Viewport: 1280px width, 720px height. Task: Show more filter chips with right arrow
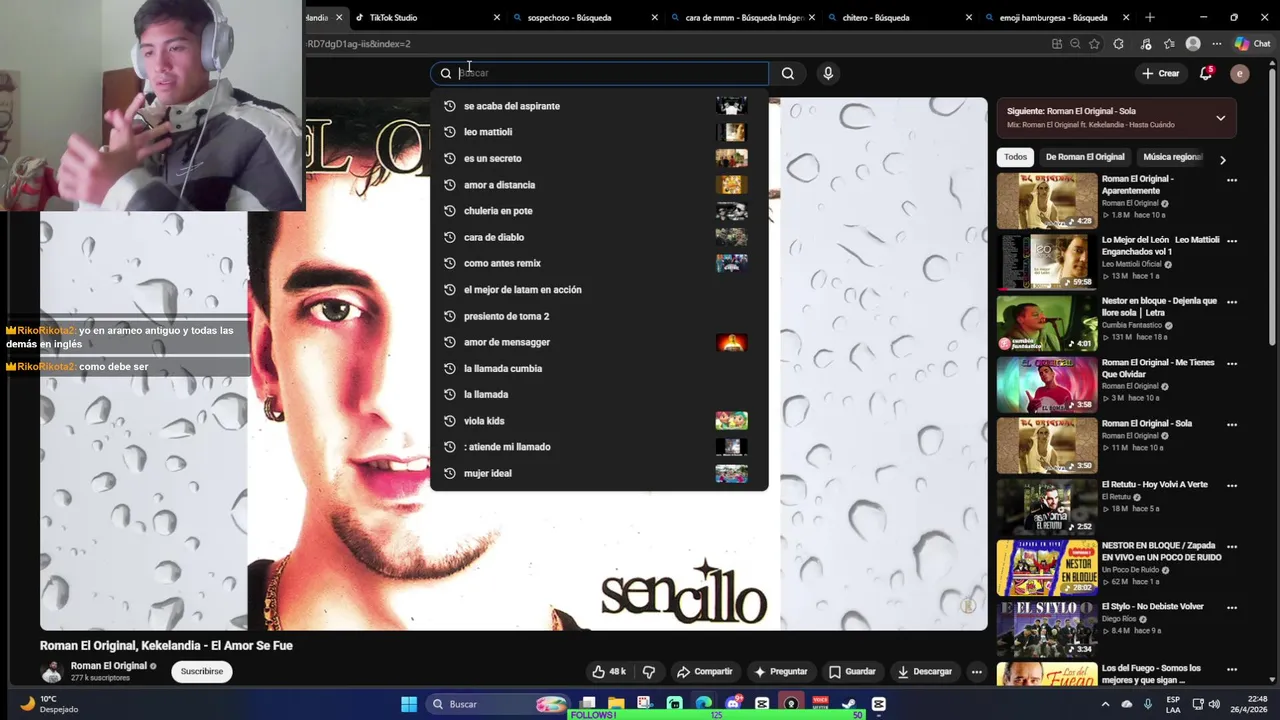1222,160
